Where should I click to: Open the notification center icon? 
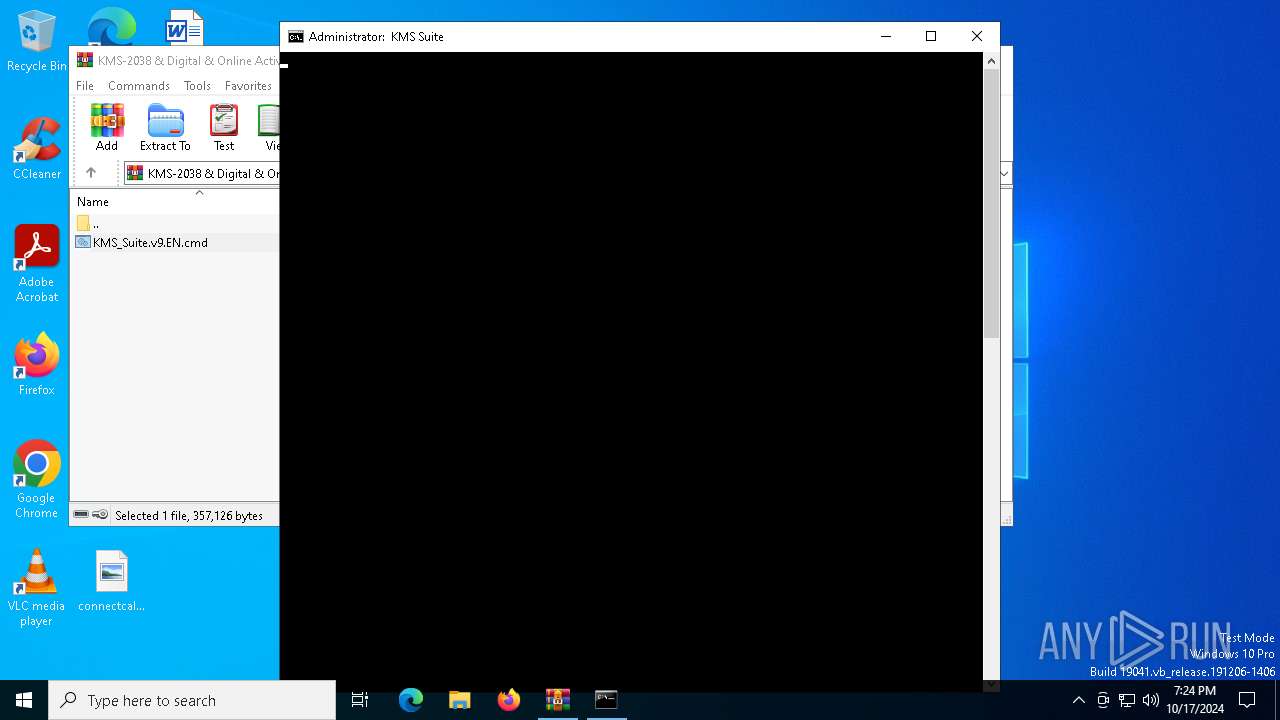[x=1247, y=700]
